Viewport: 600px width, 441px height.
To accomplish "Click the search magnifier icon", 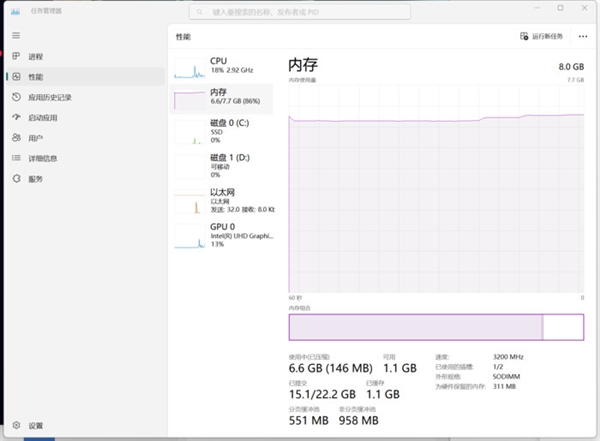I will pos(199,12).
